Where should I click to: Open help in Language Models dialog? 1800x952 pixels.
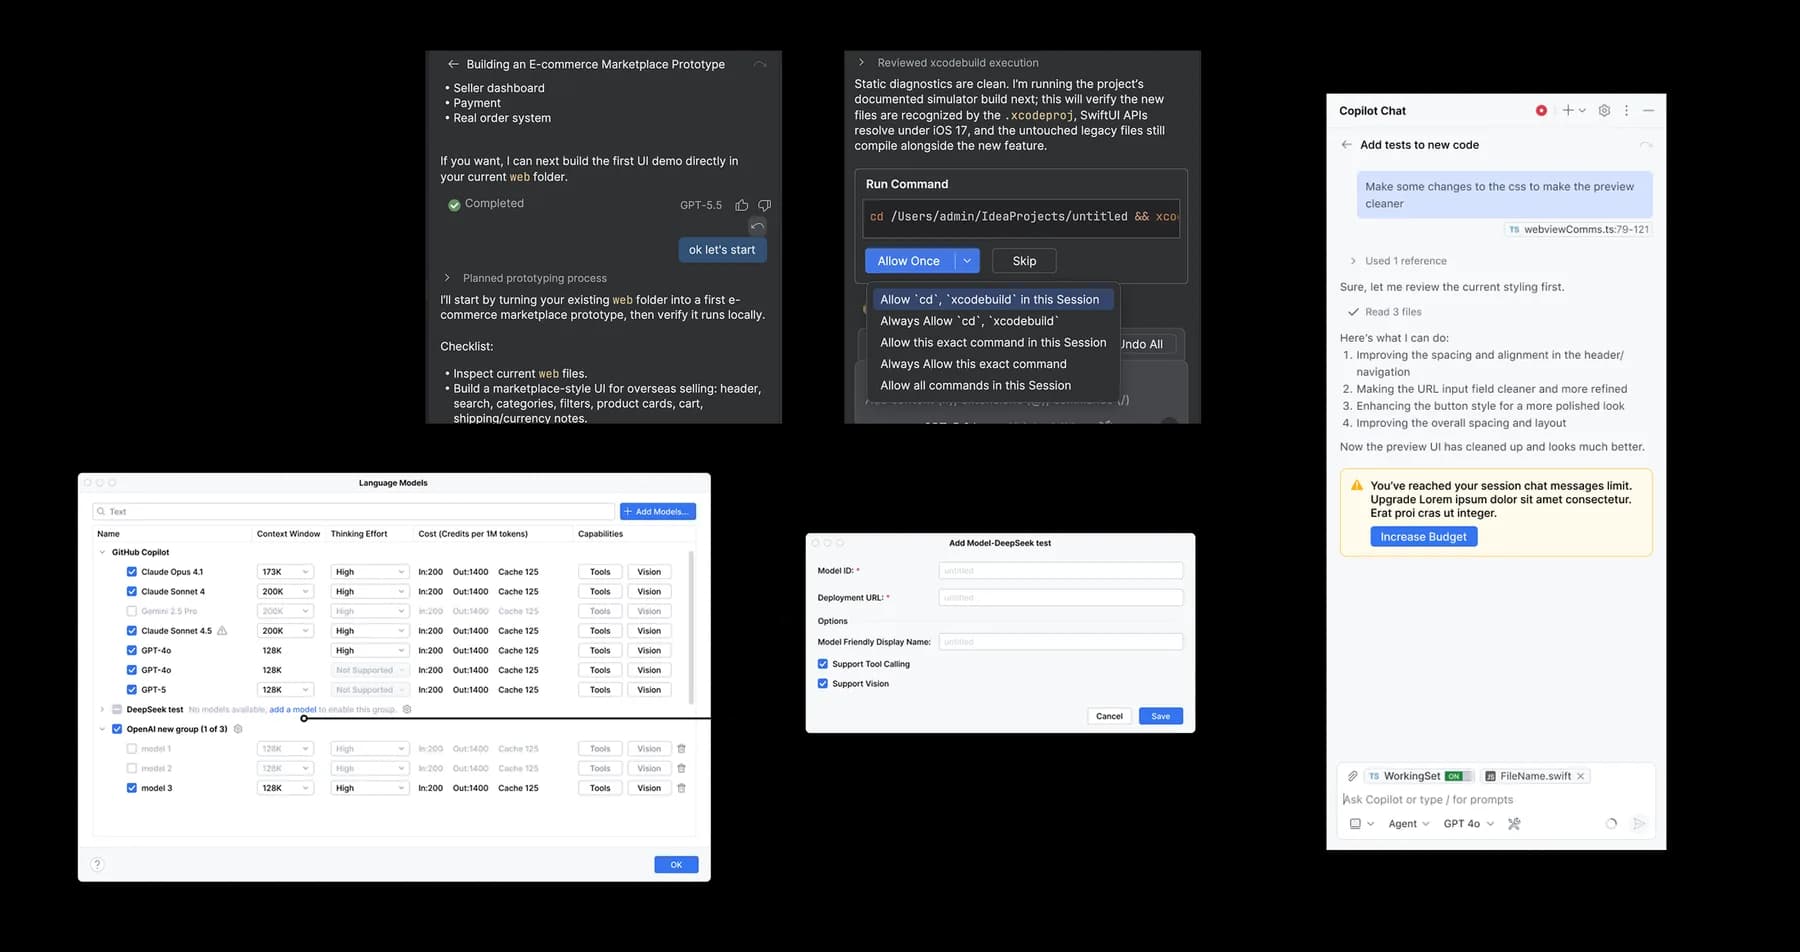click(97, 864)
